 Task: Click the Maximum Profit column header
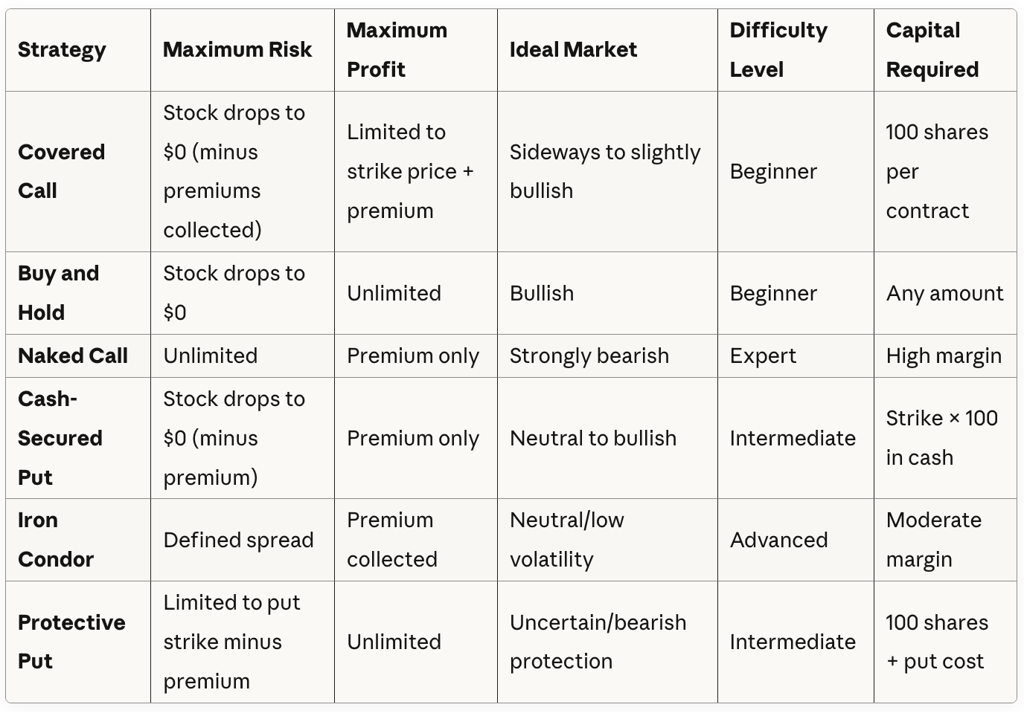(397, 50)
